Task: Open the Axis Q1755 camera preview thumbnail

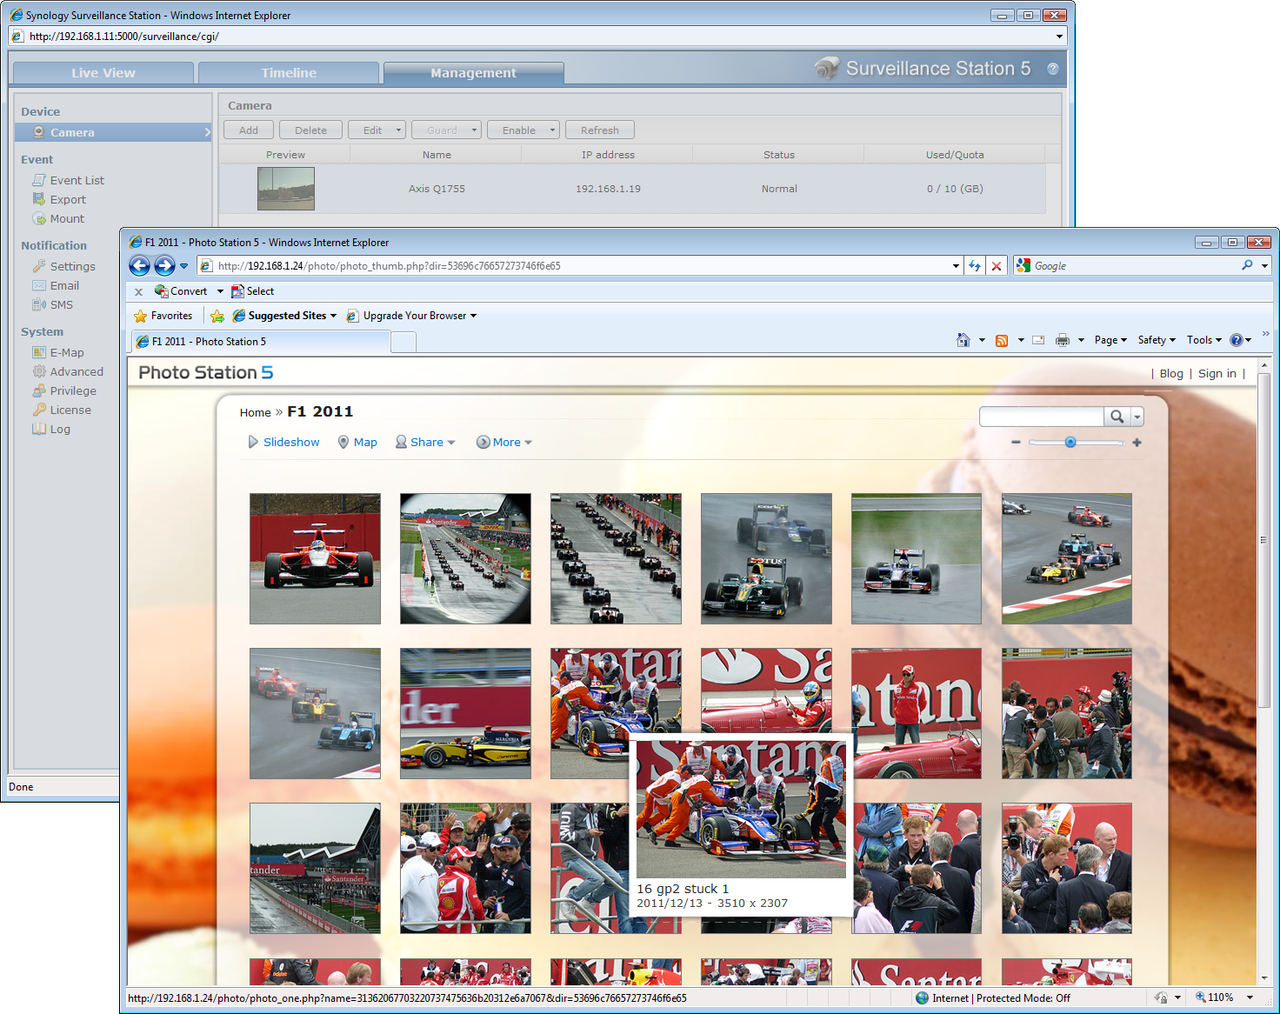Action: (x=286, y=189)
